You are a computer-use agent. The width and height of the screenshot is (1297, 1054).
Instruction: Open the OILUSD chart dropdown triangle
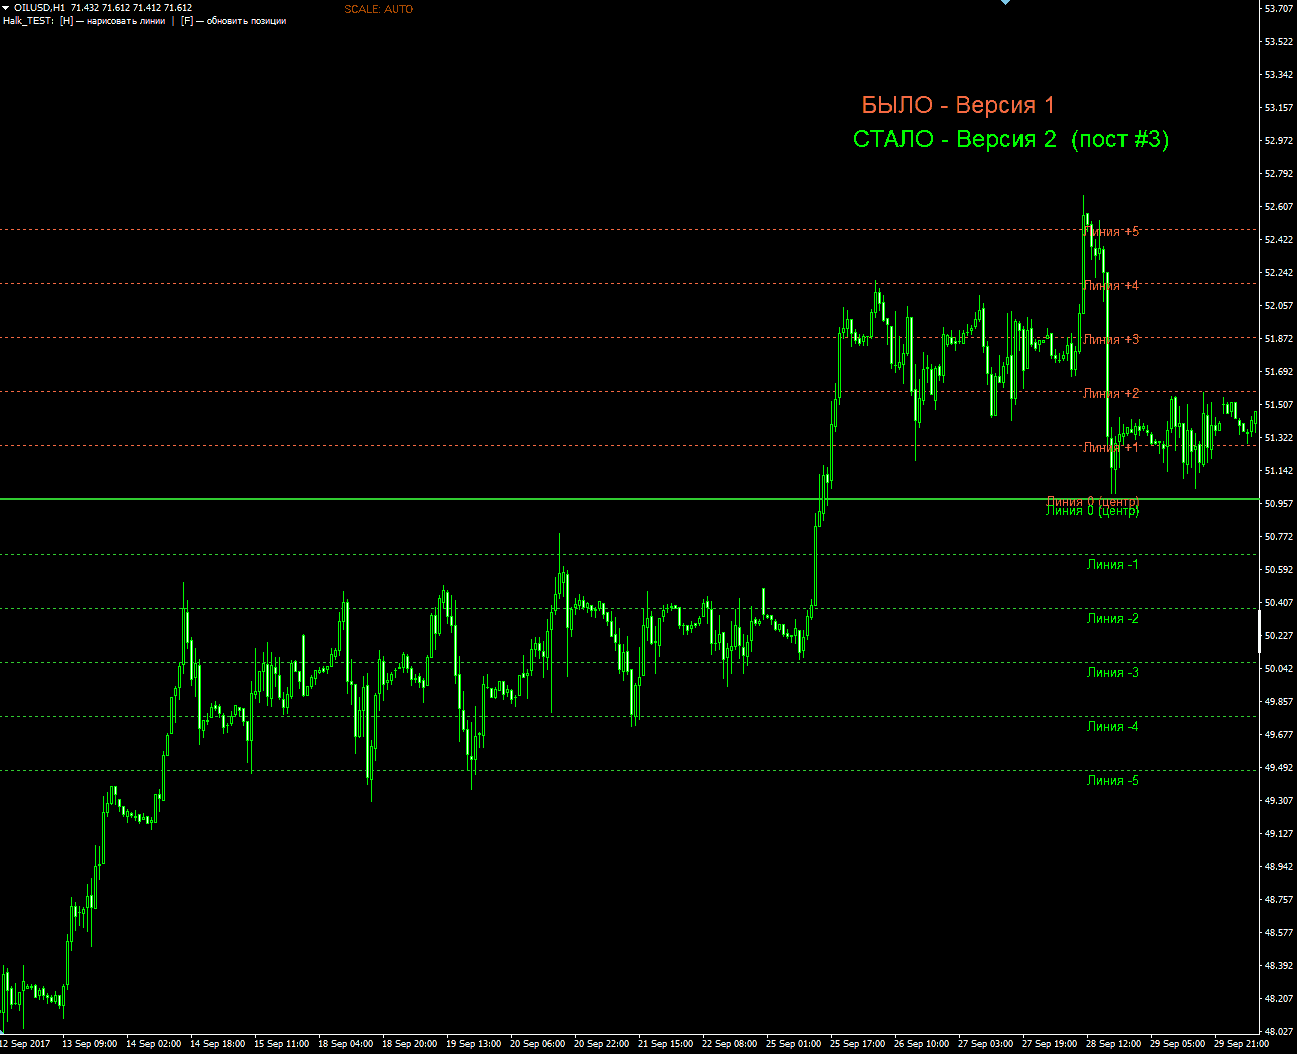pyautogui.click(x=6, y=8)
